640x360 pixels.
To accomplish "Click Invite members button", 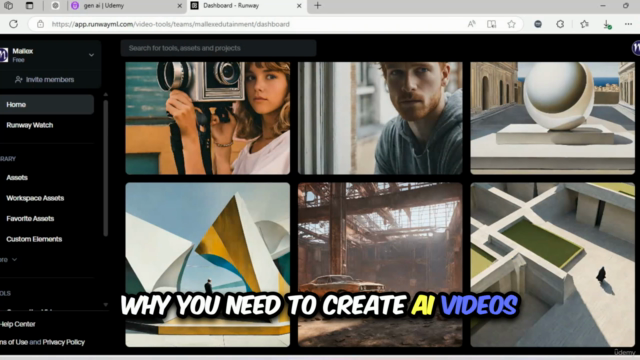I will point(44,80).
